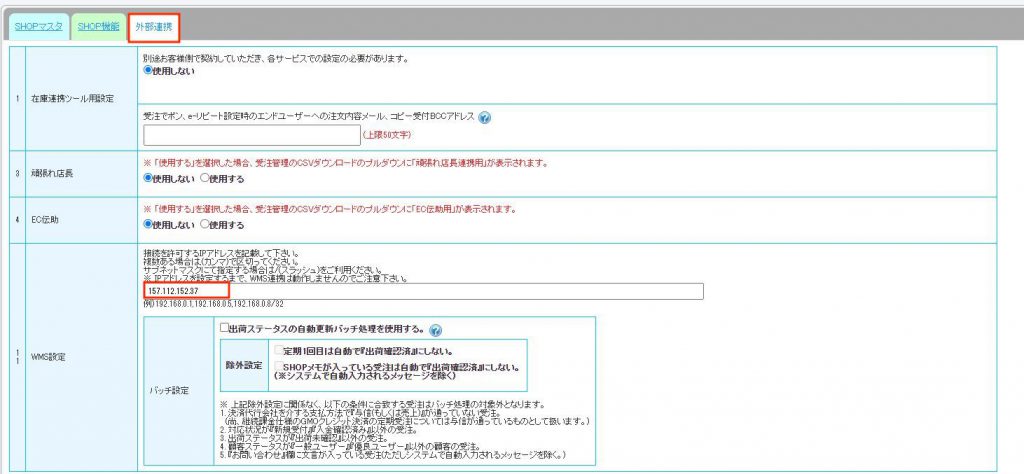Click the 除外設定 label cell

click(x=244, y=366)
